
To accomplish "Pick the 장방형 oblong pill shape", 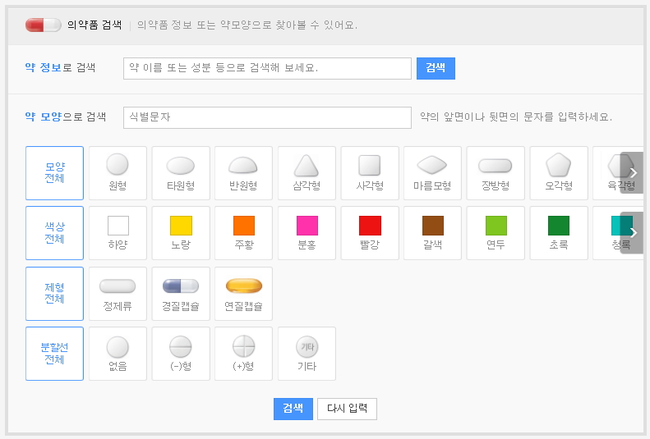I will [495, 173].
